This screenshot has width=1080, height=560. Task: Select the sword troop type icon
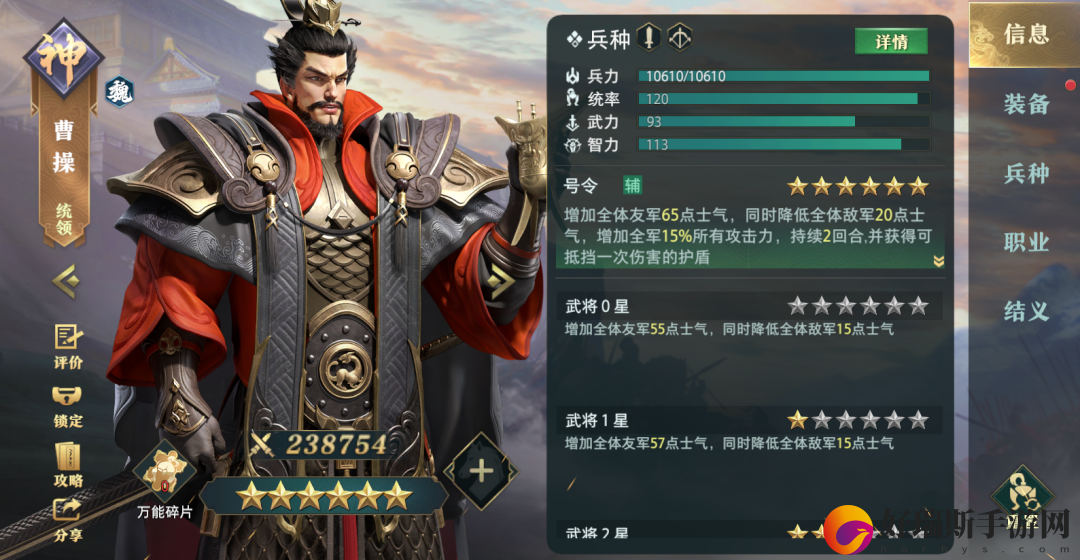click(649, 37)
